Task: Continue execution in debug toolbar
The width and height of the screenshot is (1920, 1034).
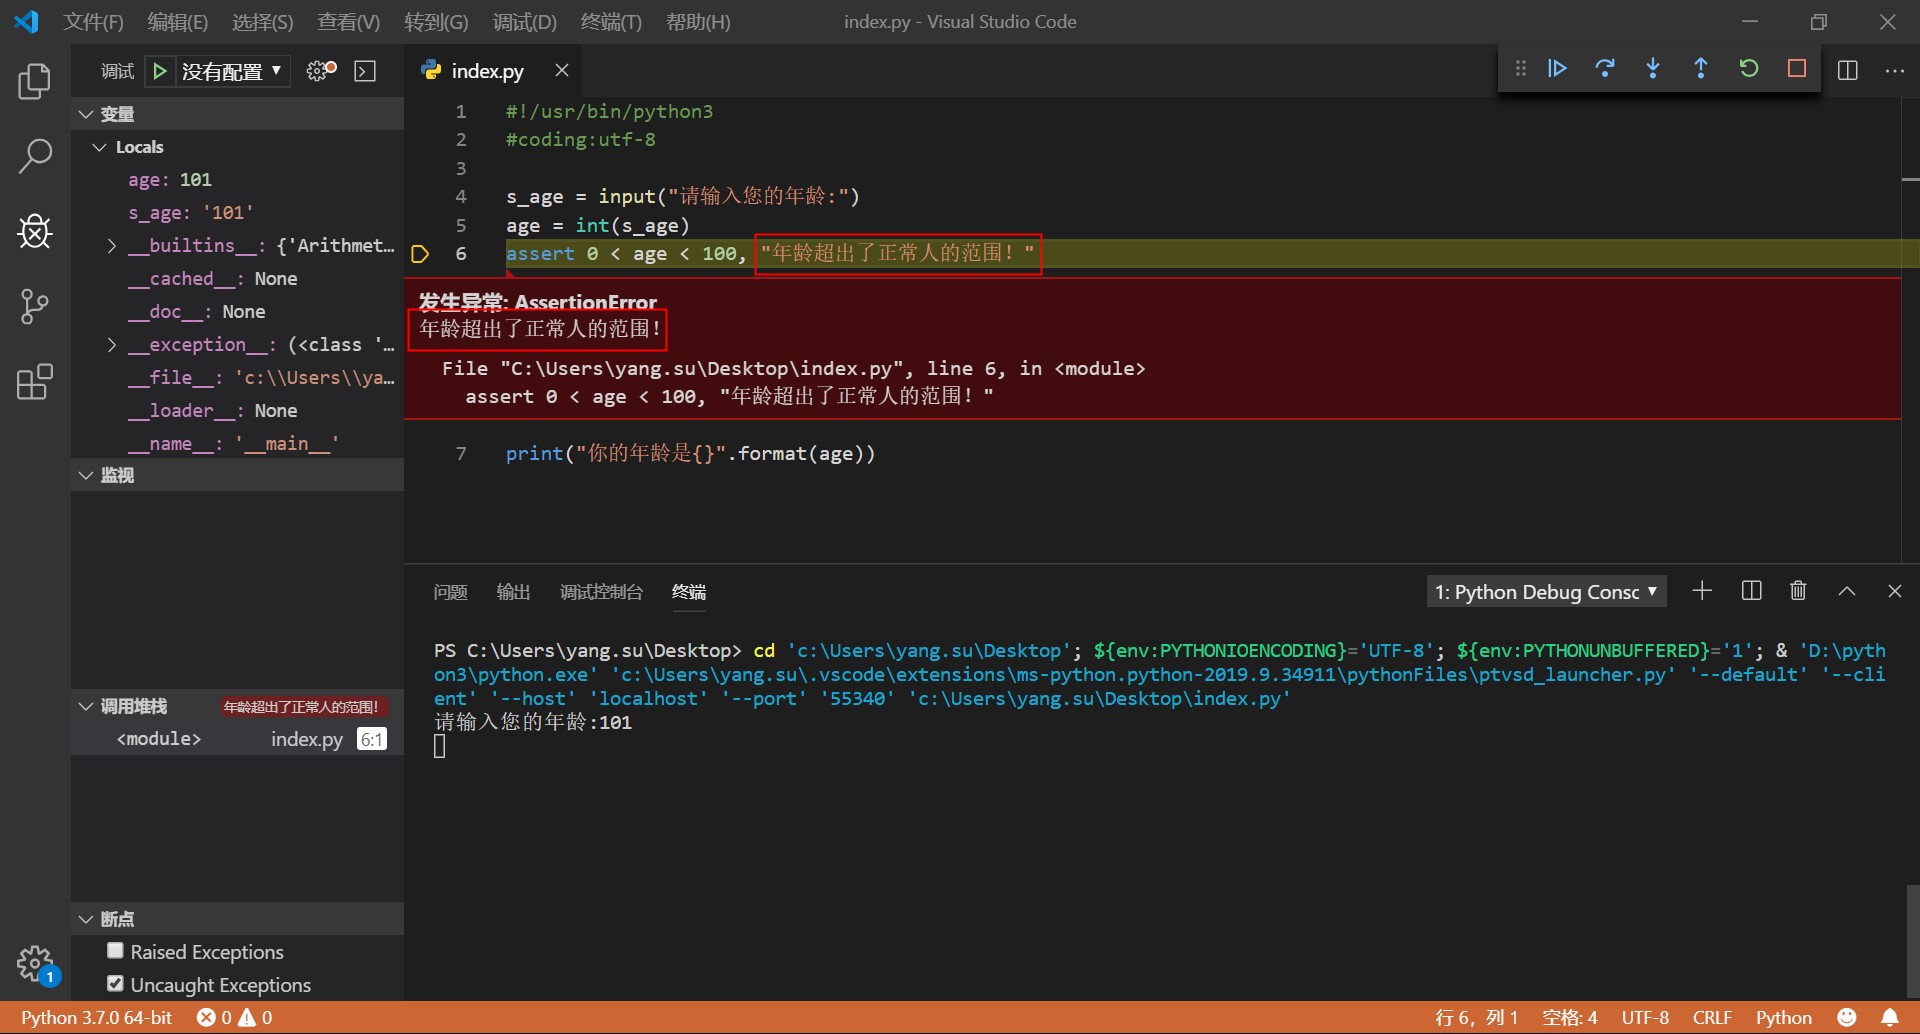Action: coord(1557,68)
